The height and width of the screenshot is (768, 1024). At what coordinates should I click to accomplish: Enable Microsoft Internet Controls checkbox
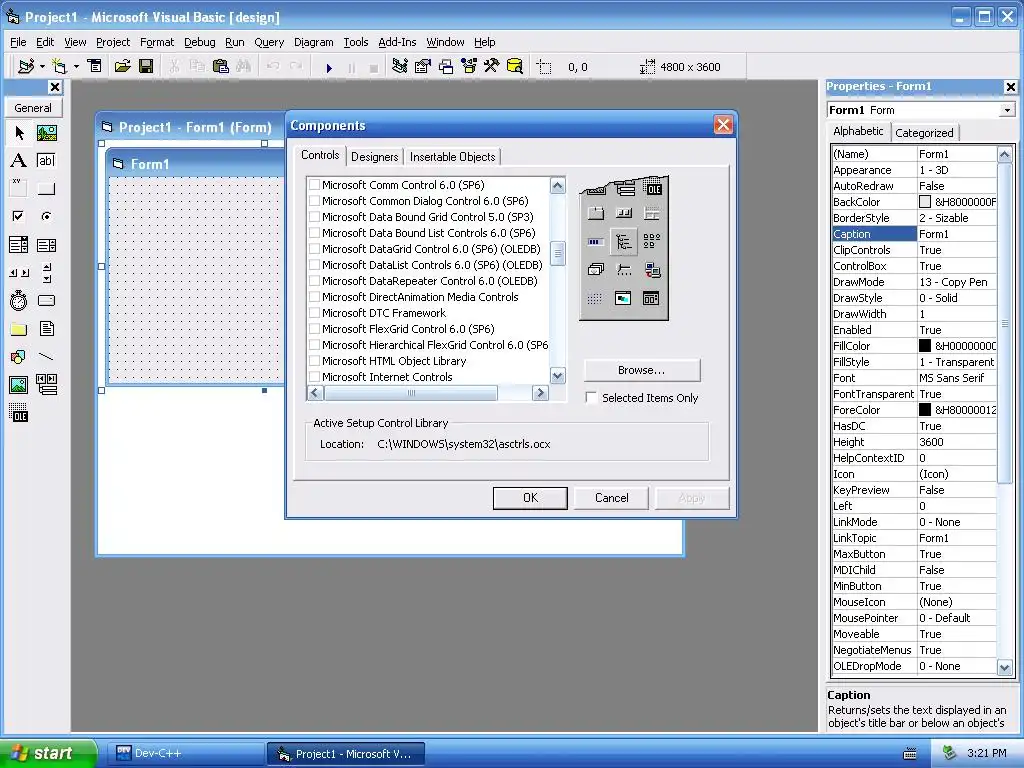pos(314,377)
